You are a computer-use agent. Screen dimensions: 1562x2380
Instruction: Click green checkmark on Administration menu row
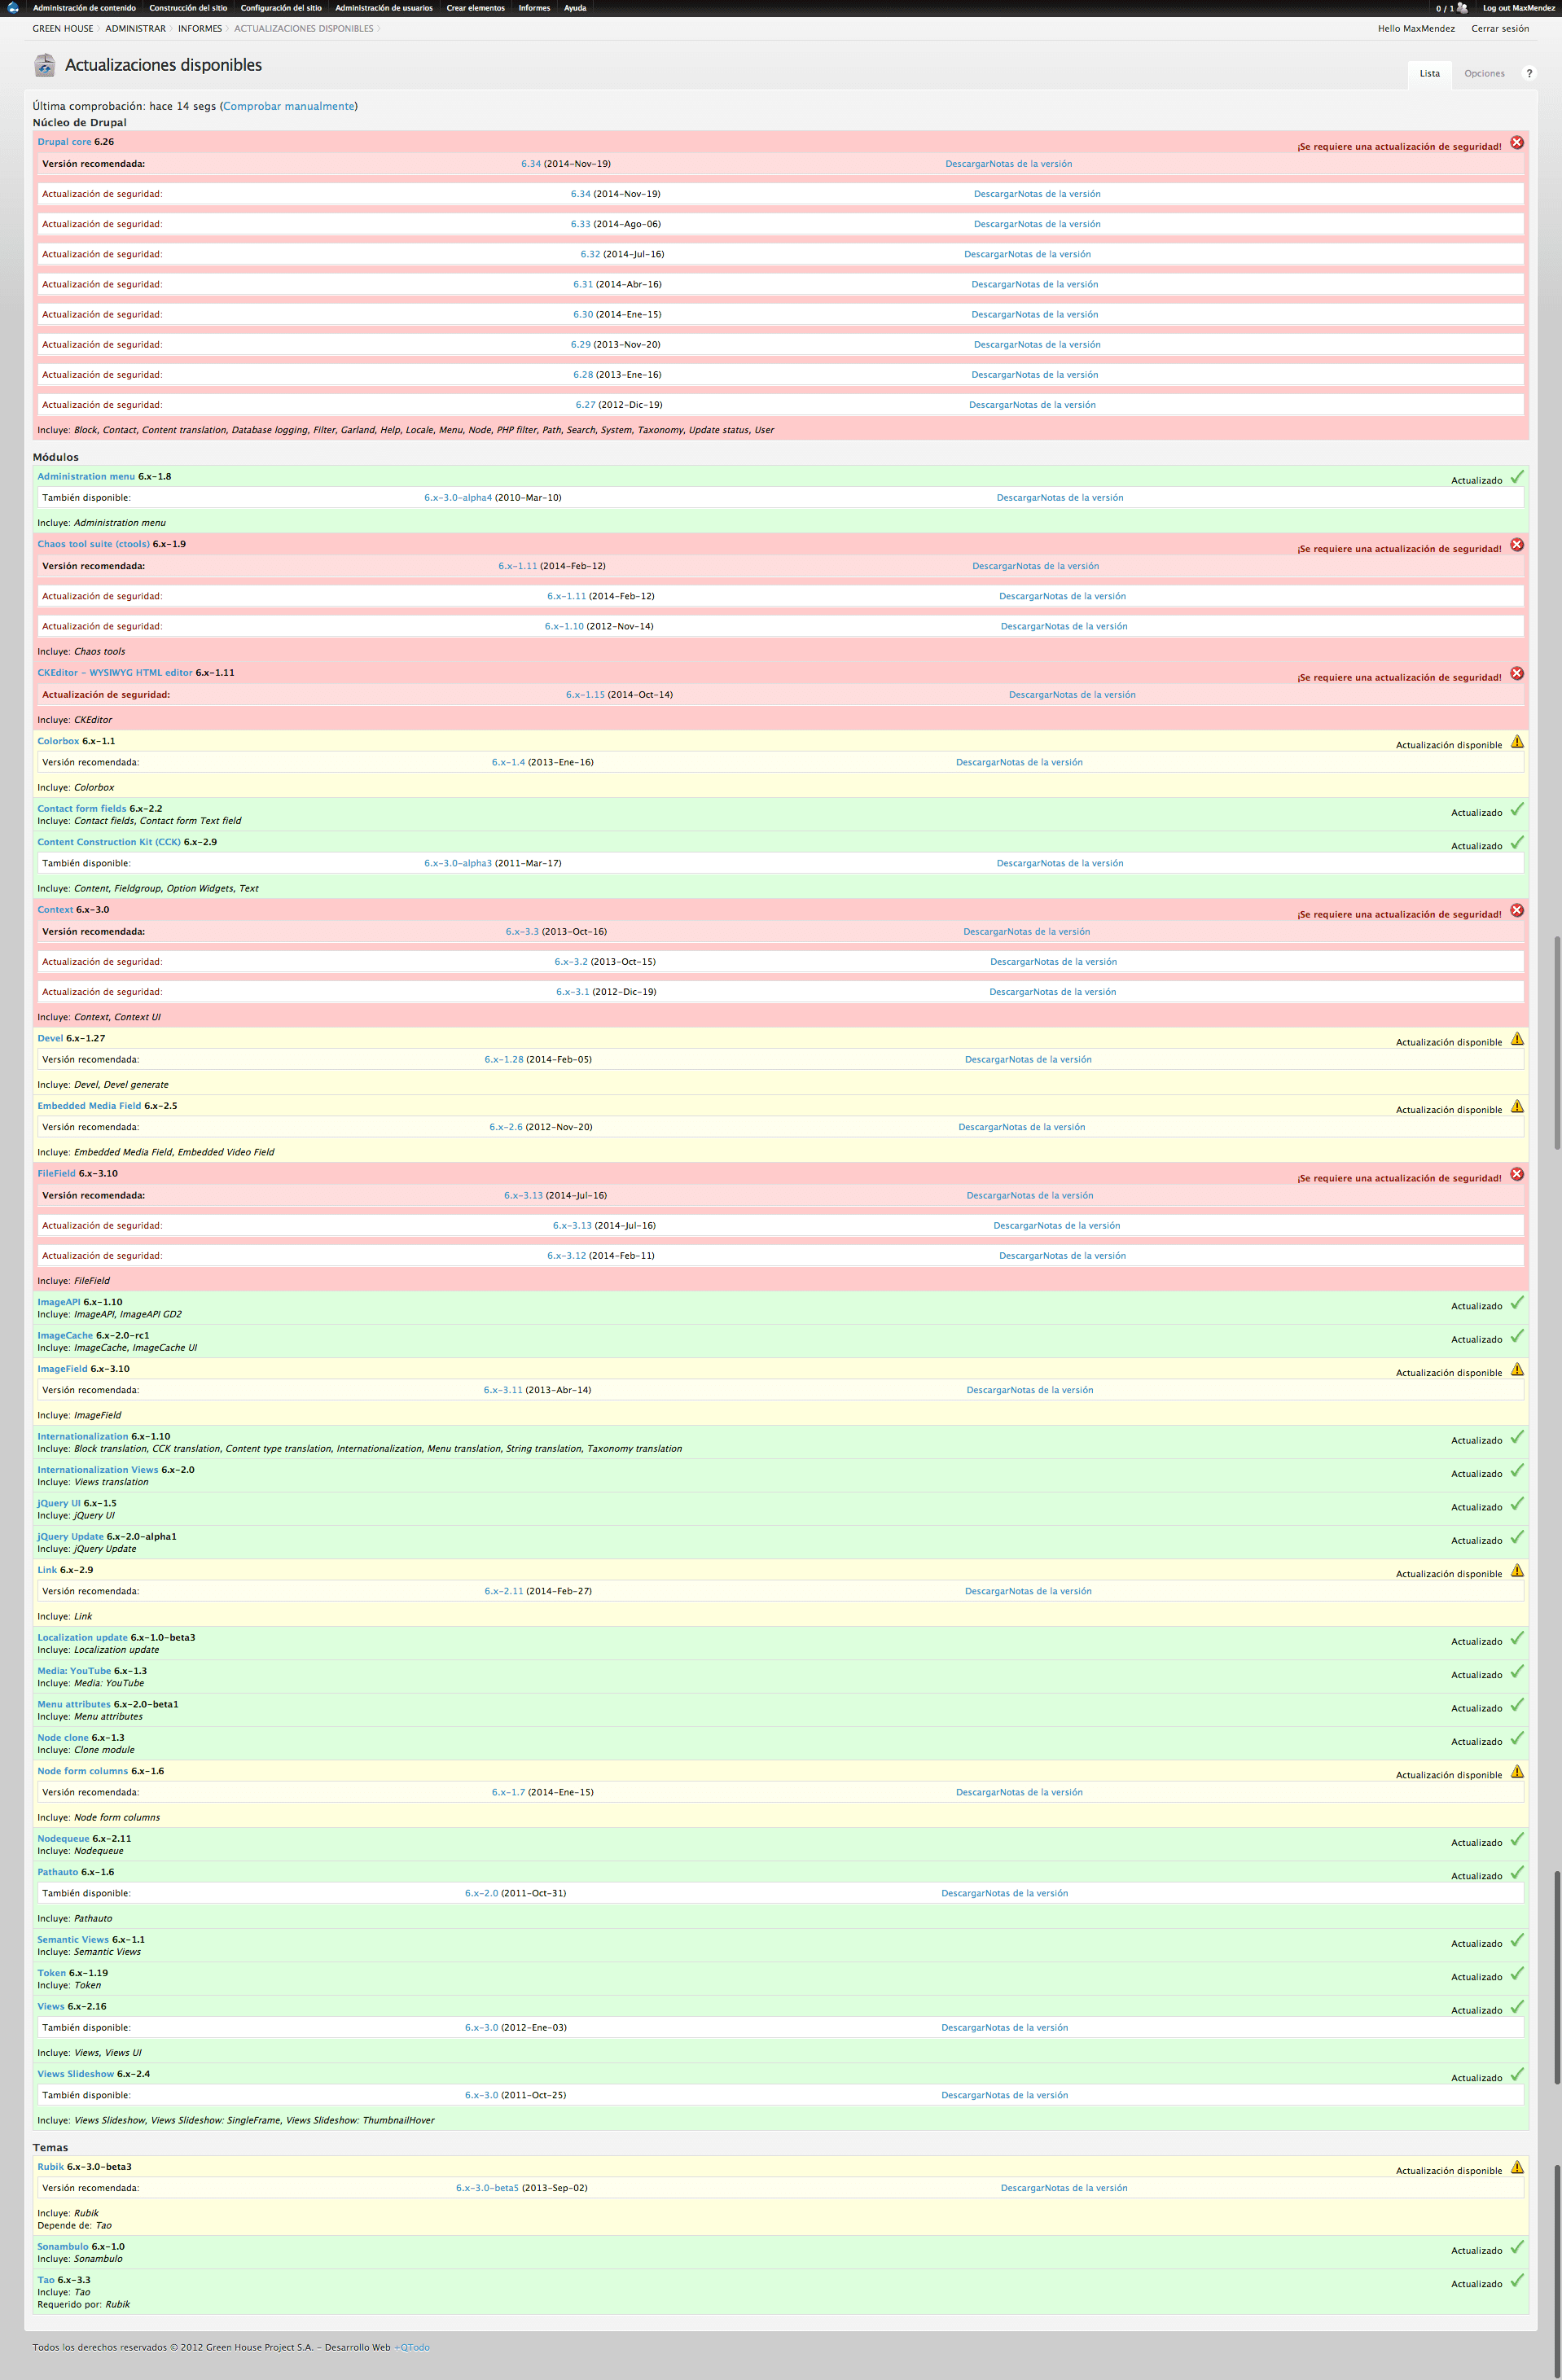pyautogui.click(x=1517, y=477)
